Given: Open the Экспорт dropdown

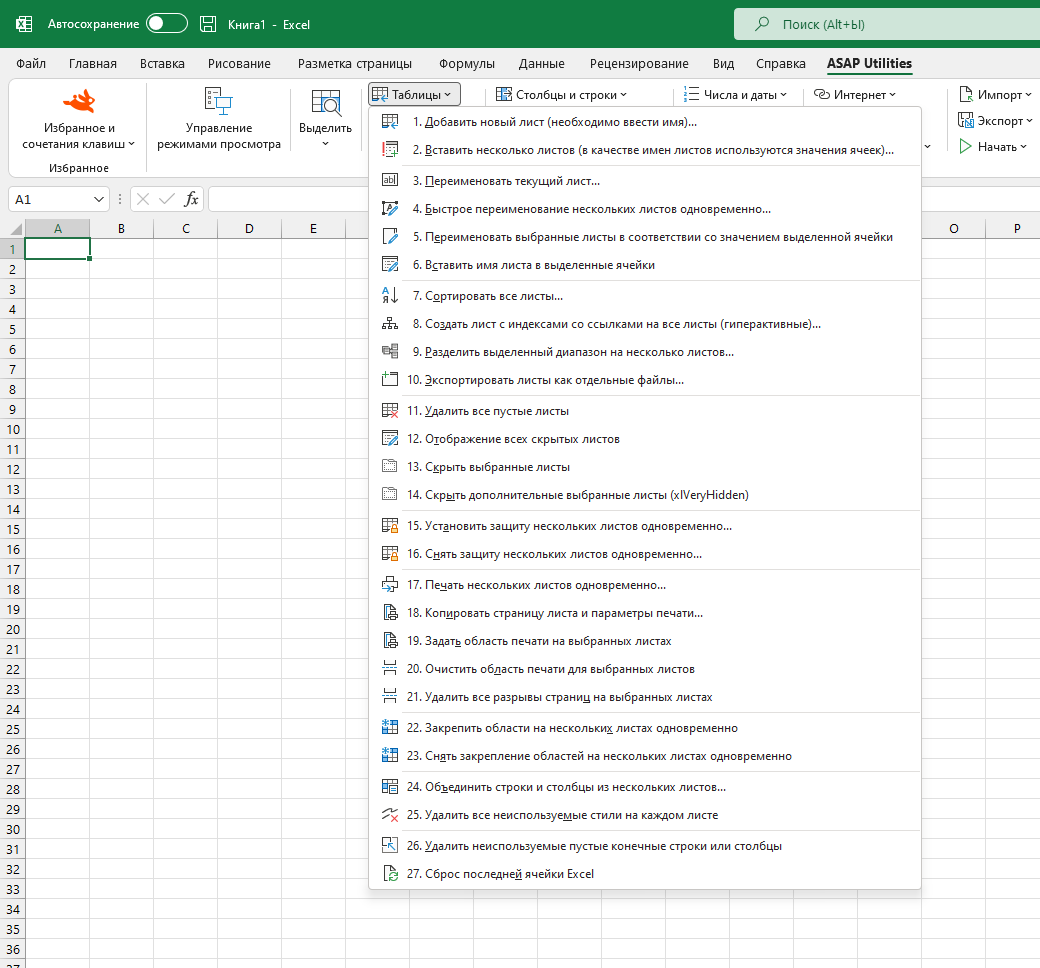Looking at the screenshot, I should coord(996,121).
